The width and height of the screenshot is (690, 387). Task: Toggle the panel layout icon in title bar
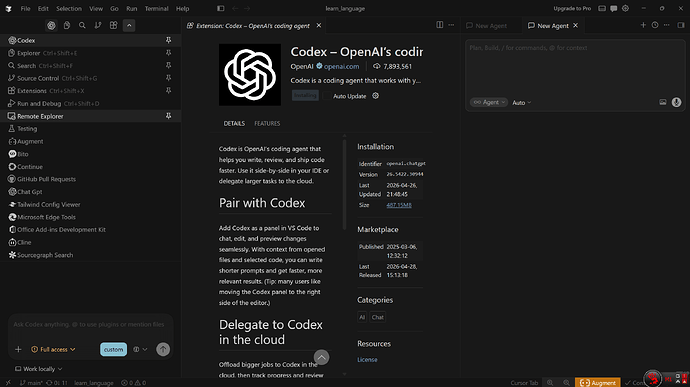point(602,8)
